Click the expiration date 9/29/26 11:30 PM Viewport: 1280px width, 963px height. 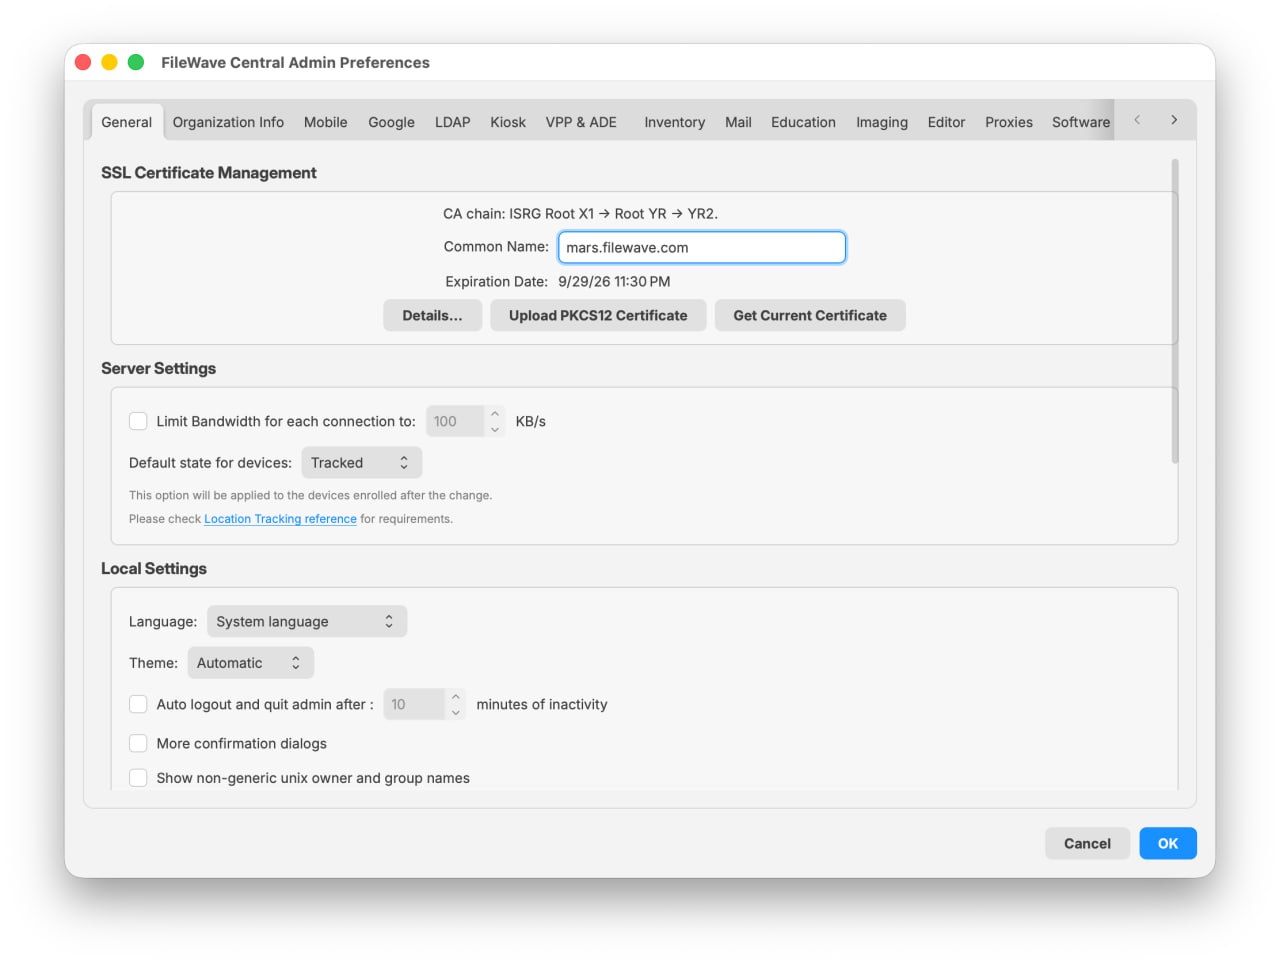click(614, 282)
